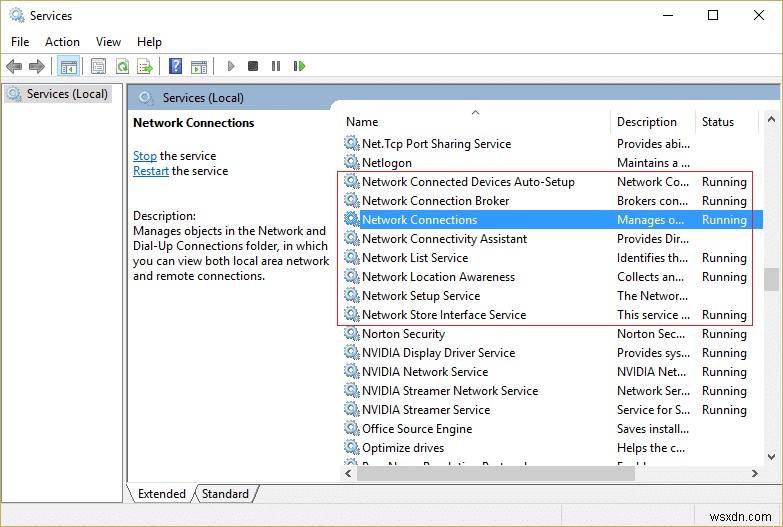Click the Restart Service toolbar icon
Image resolution: width=783 pixels, height=527 pixels.
pyautogui.click(x=299, y=67)
